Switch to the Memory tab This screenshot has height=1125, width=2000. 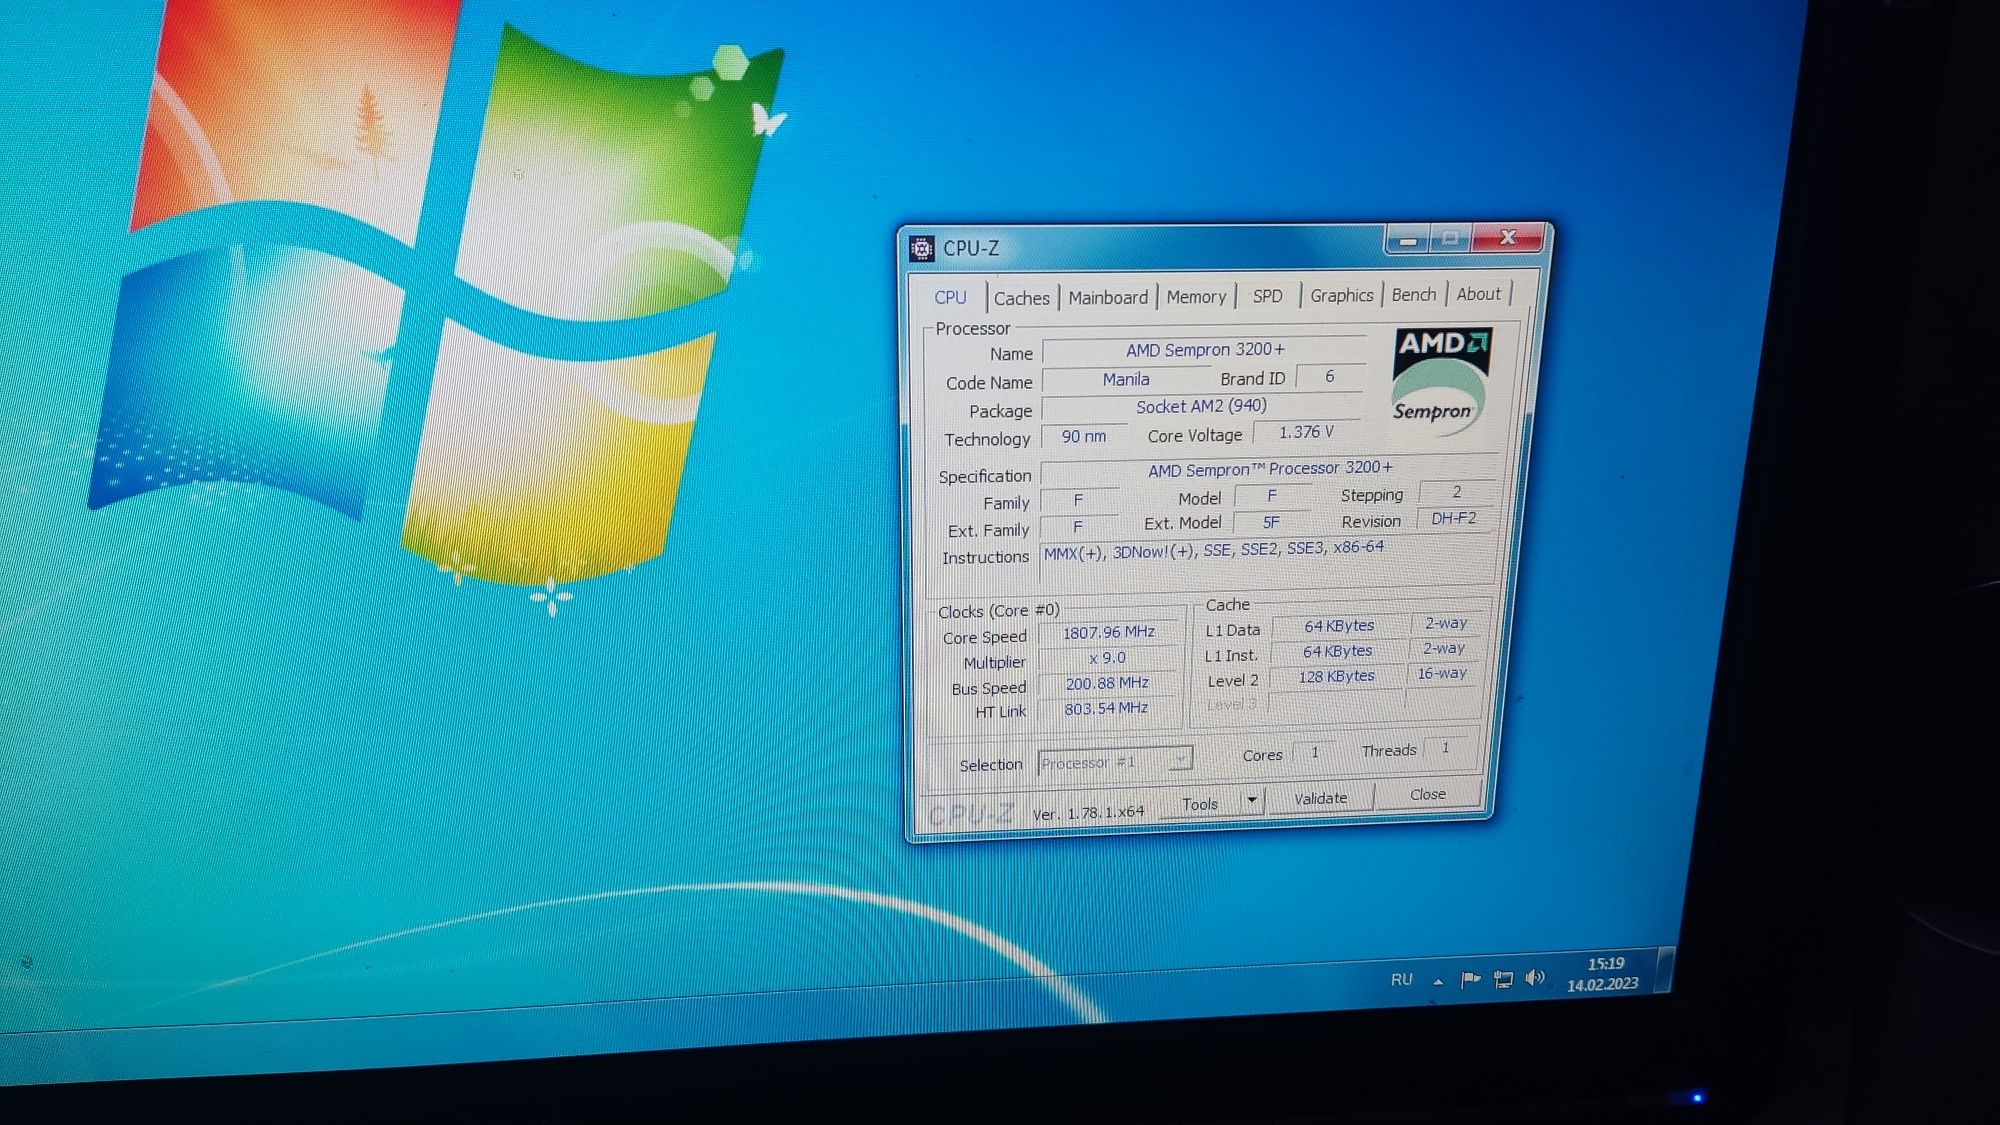click(x=1196, y=296)
